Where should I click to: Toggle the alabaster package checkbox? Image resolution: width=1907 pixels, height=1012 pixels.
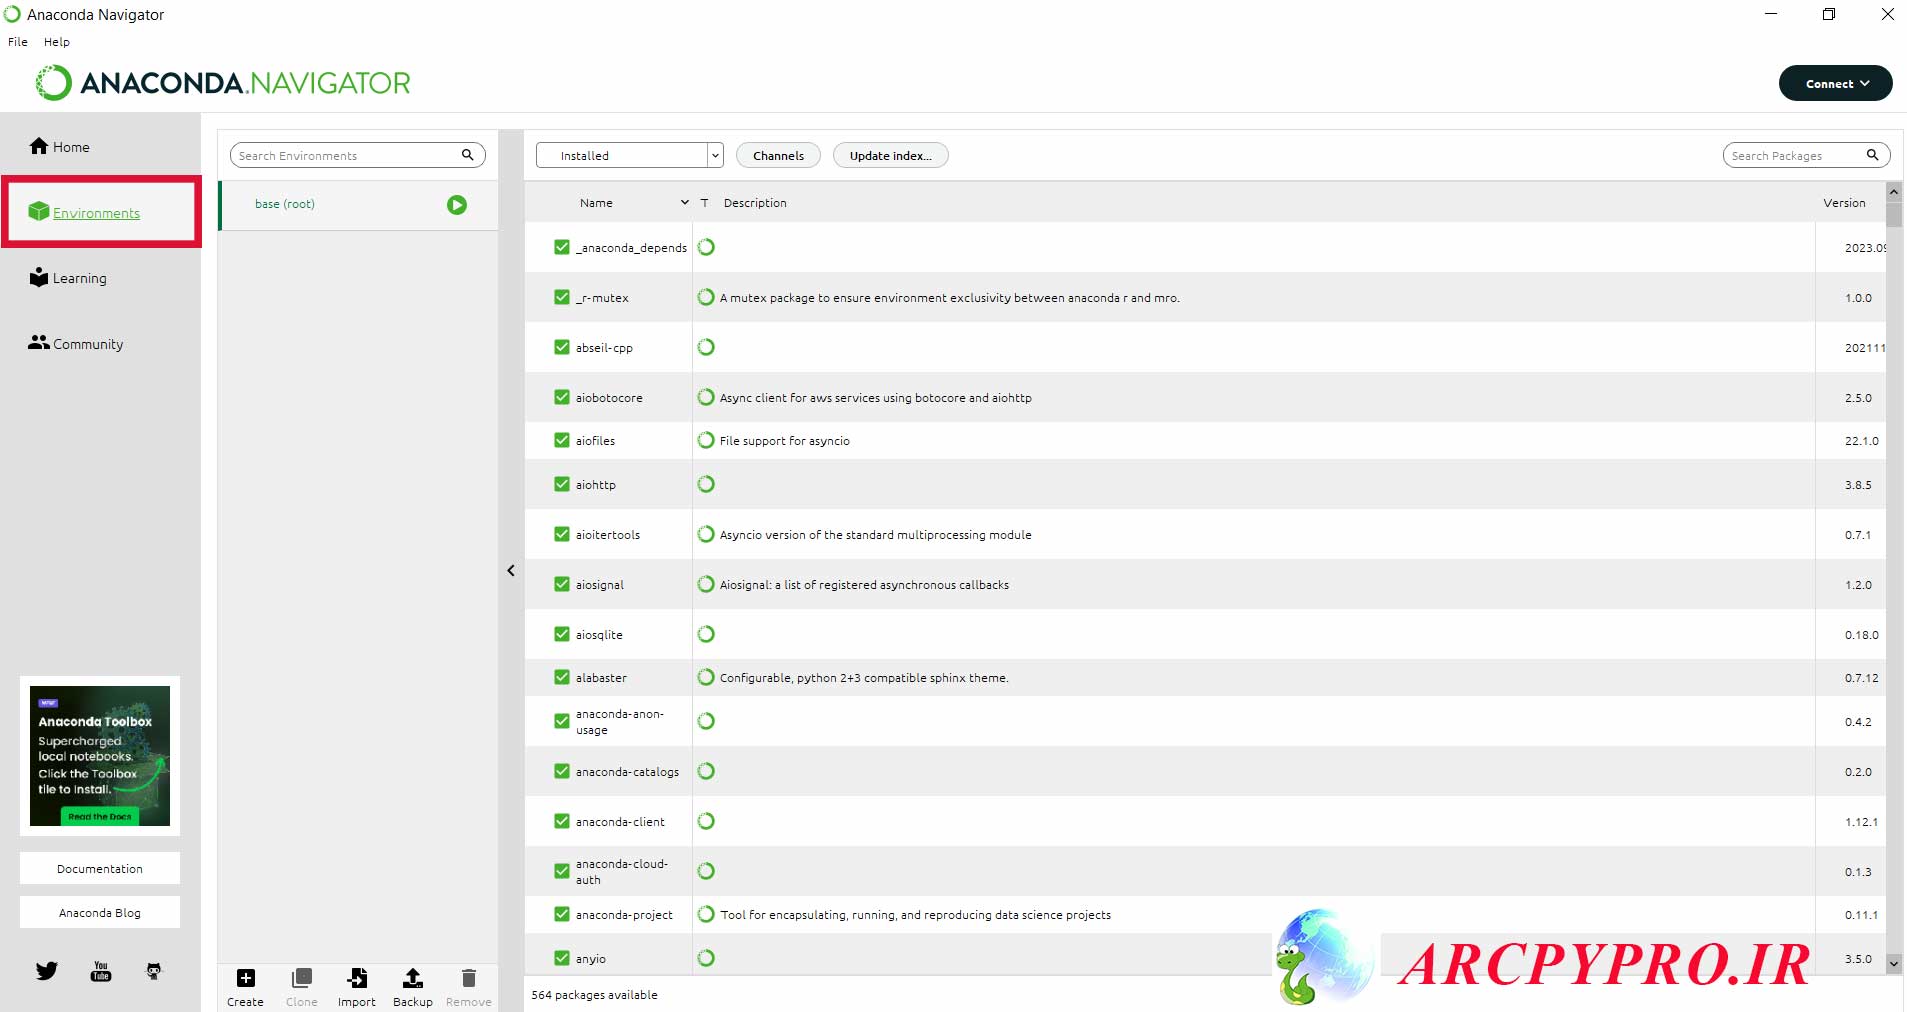[562, 677]
